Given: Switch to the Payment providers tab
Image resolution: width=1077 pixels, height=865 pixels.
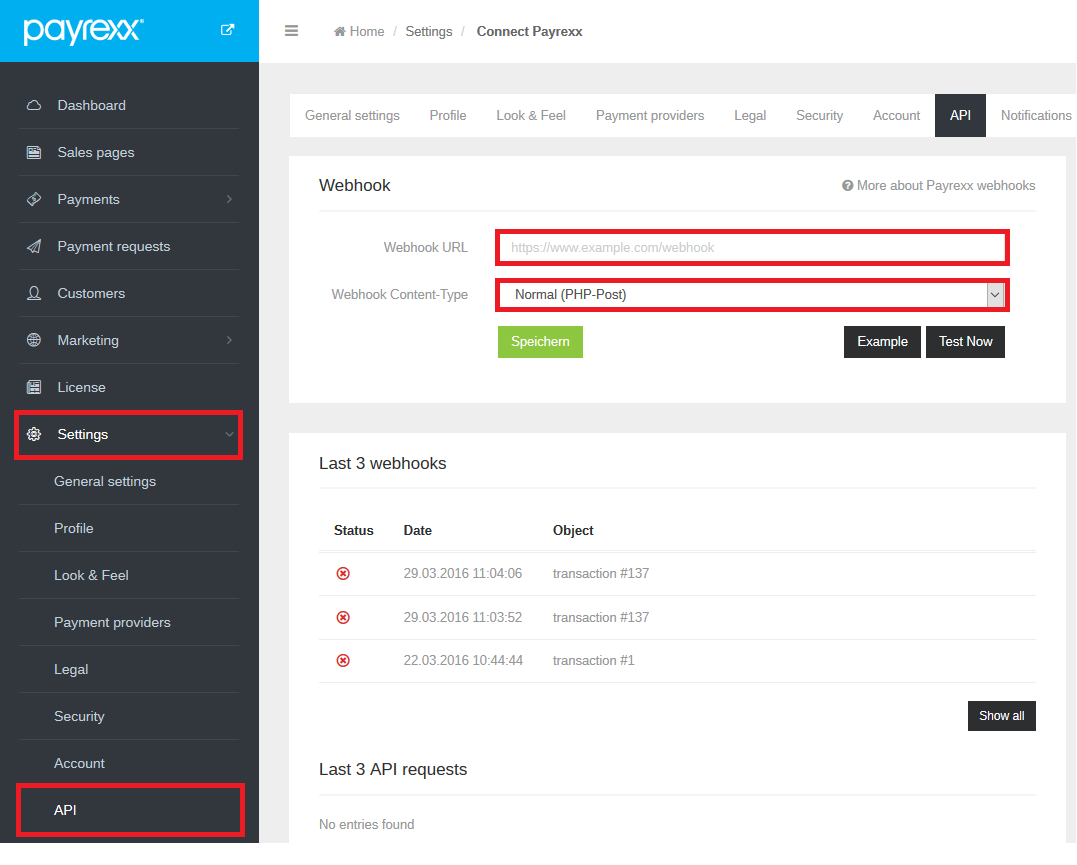Looking at the screenshot, I should (650, 116).
